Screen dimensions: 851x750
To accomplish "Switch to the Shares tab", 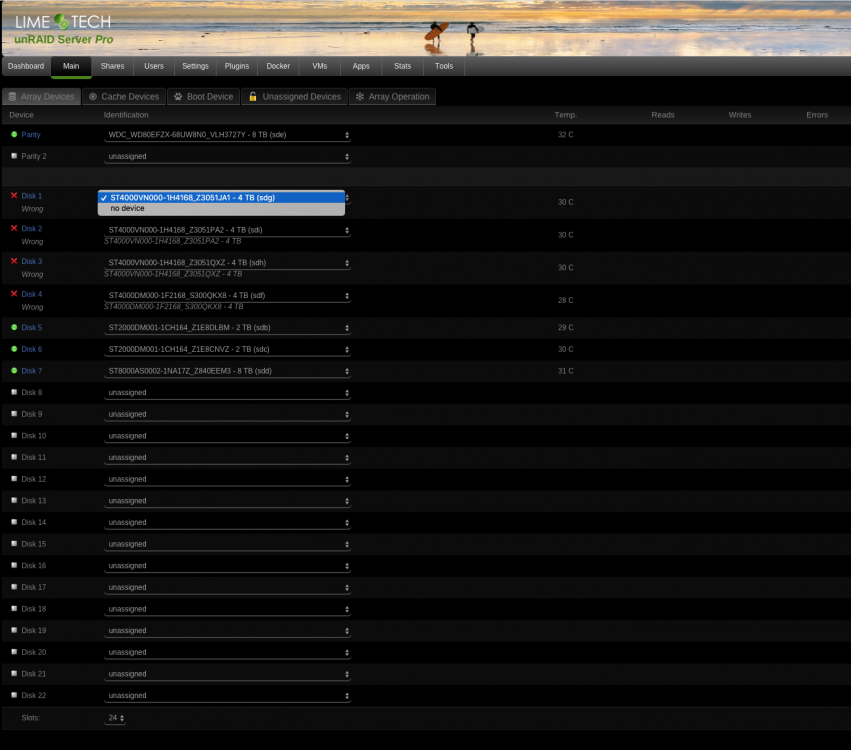I will click(x=112, y=66).
